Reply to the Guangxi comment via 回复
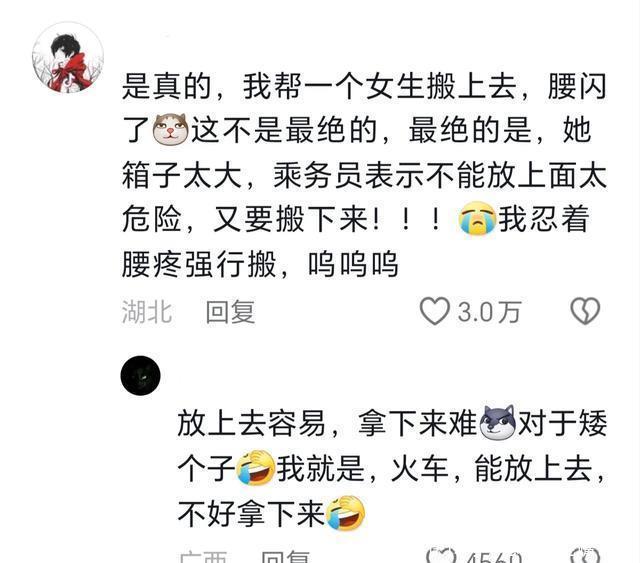The image size is (640, 563). (285, 557)
